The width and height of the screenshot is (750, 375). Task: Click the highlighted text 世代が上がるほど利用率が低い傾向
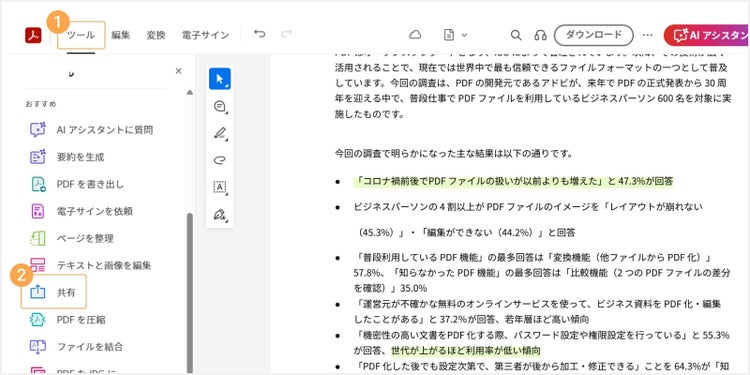click(466, 350)
